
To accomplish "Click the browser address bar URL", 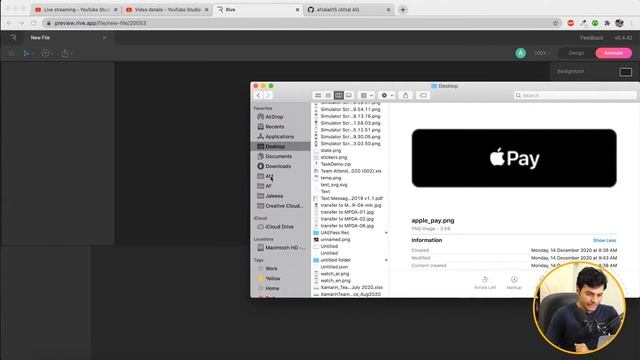I will pos(100,23).
